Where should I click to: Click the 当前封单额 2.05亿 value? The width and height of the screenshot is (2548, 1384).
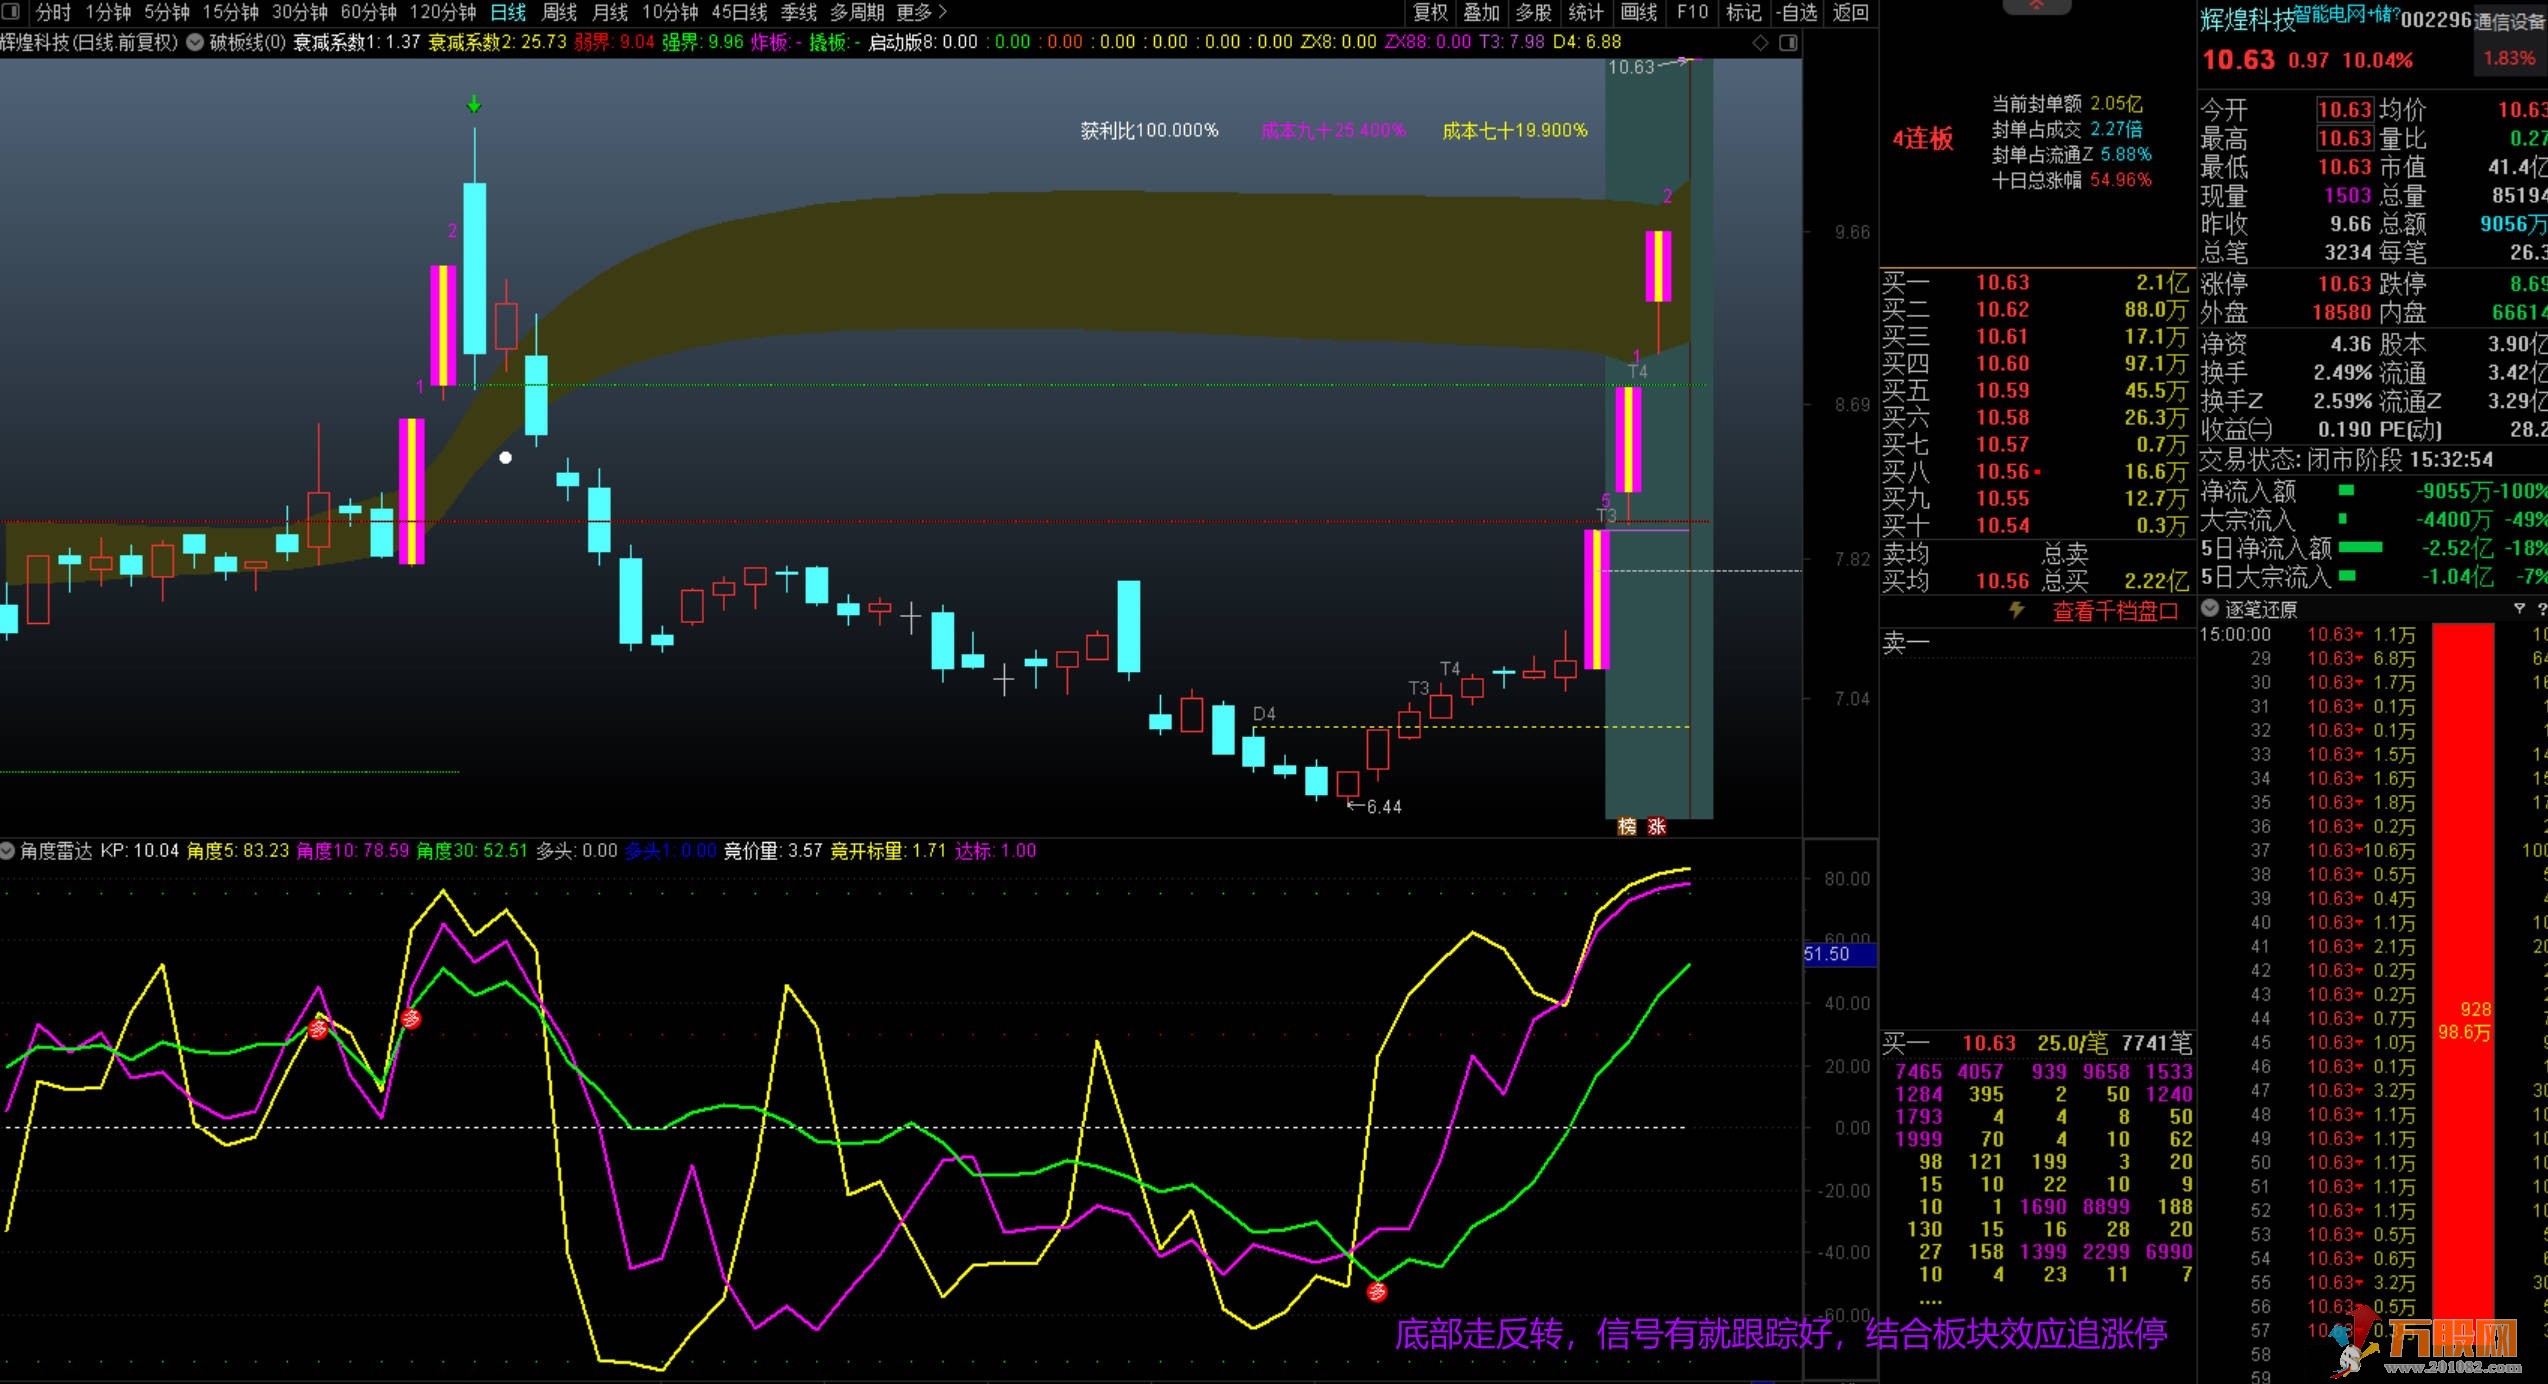[x=2116, y=103]
